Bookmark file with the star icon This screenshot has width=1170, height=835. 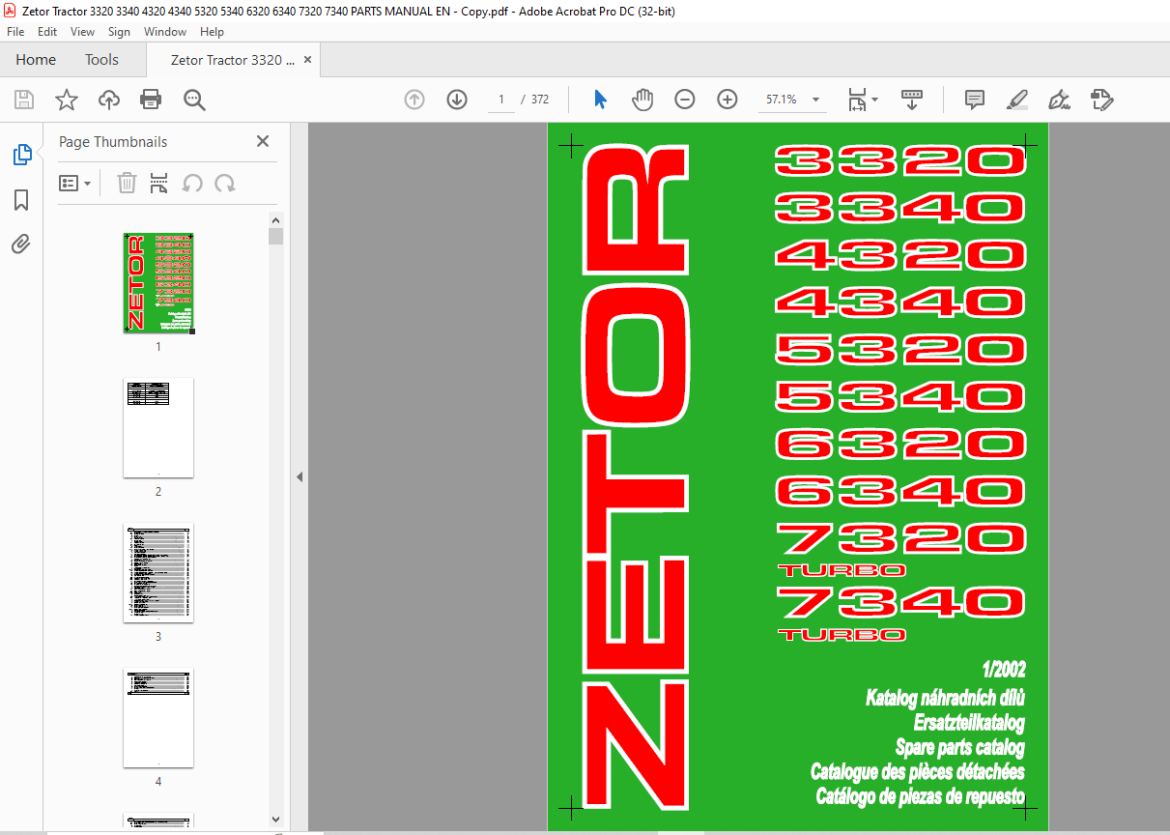point(66,99)
